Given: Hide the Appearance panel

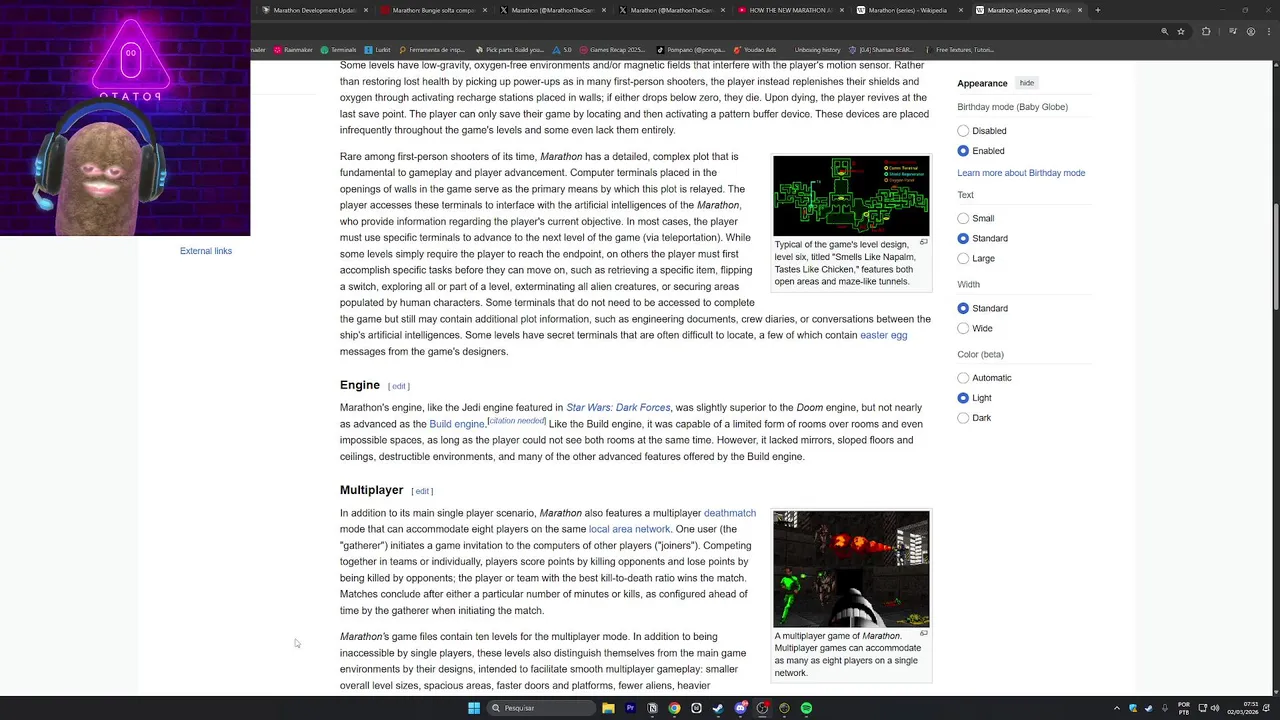Looking at the screenshot, I should pos(1027,83).
